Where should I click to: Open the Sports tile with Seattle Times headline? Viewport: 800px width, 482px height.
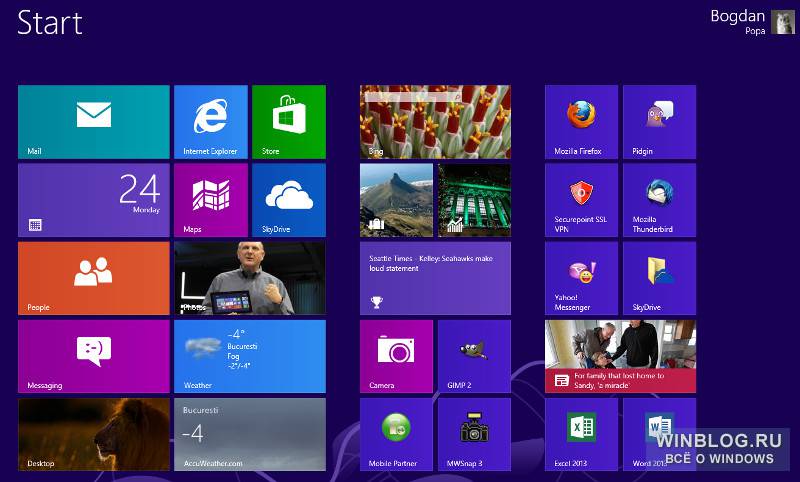(435, 278)
